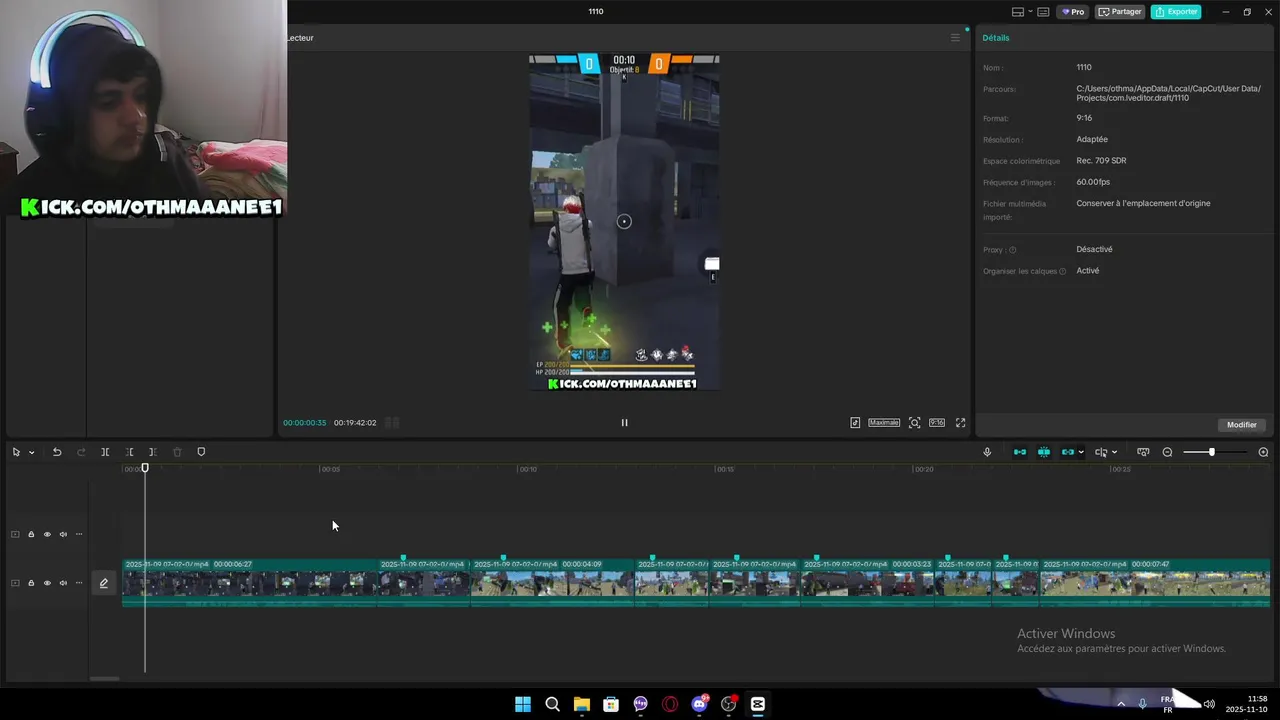Enter fullscreen preview

pos(960,422)
